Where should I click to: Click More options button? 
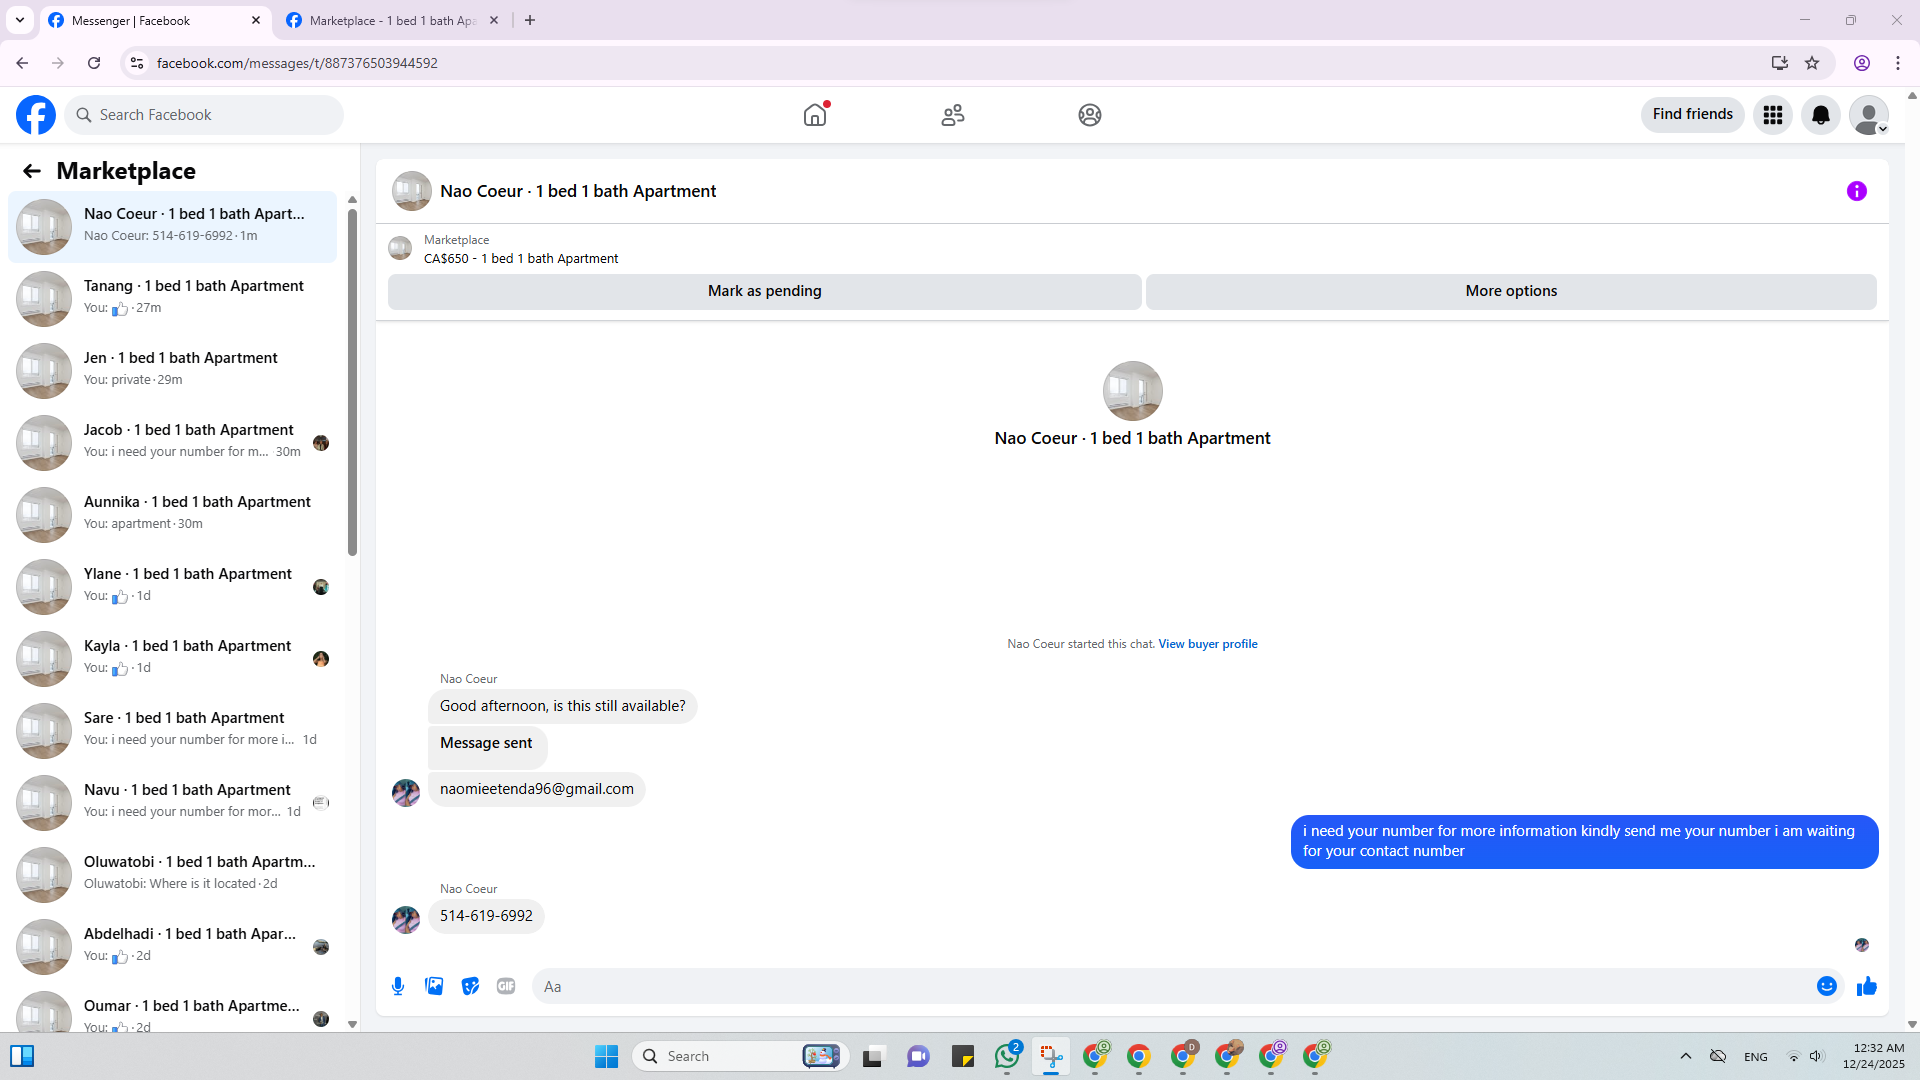coord(1510,291)
